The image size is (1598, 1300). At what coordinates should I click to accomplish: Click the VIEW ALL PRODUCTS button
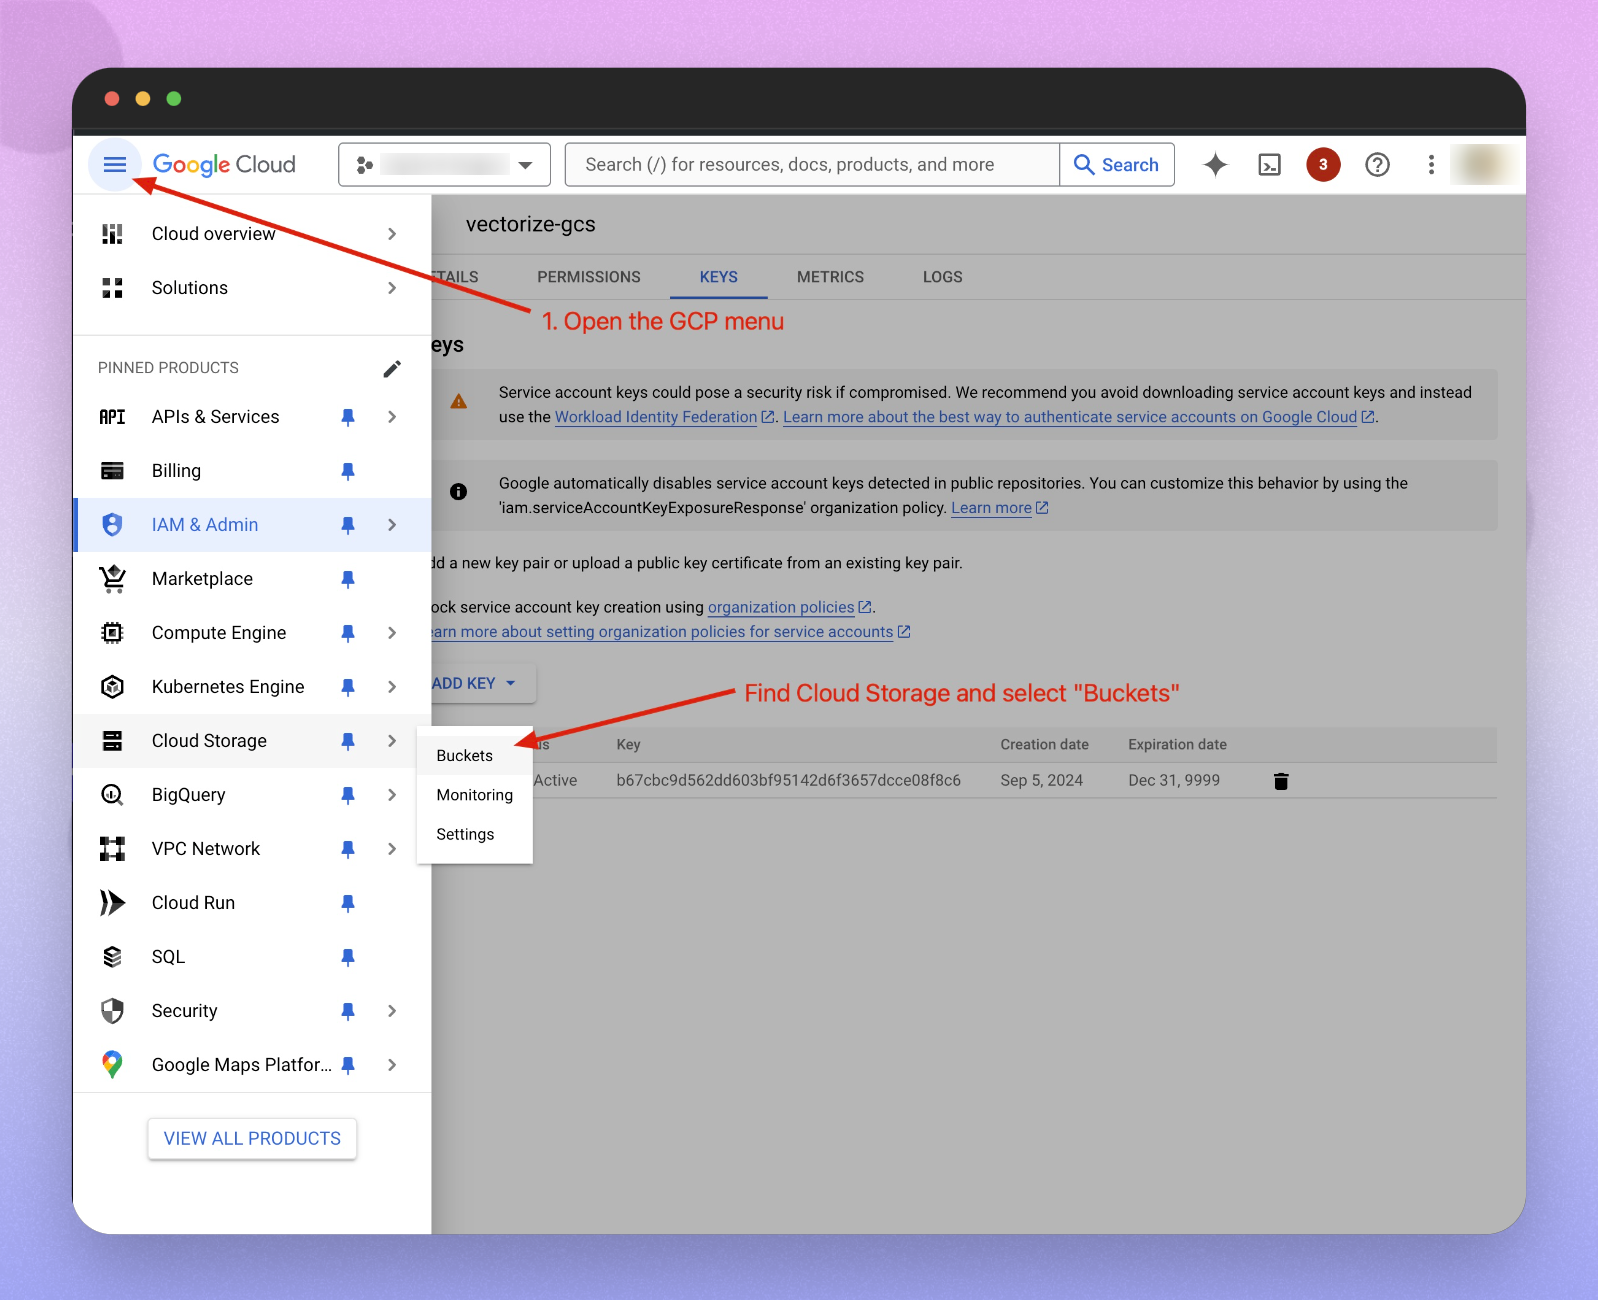pyautogui.click(x=252, y=1139)
